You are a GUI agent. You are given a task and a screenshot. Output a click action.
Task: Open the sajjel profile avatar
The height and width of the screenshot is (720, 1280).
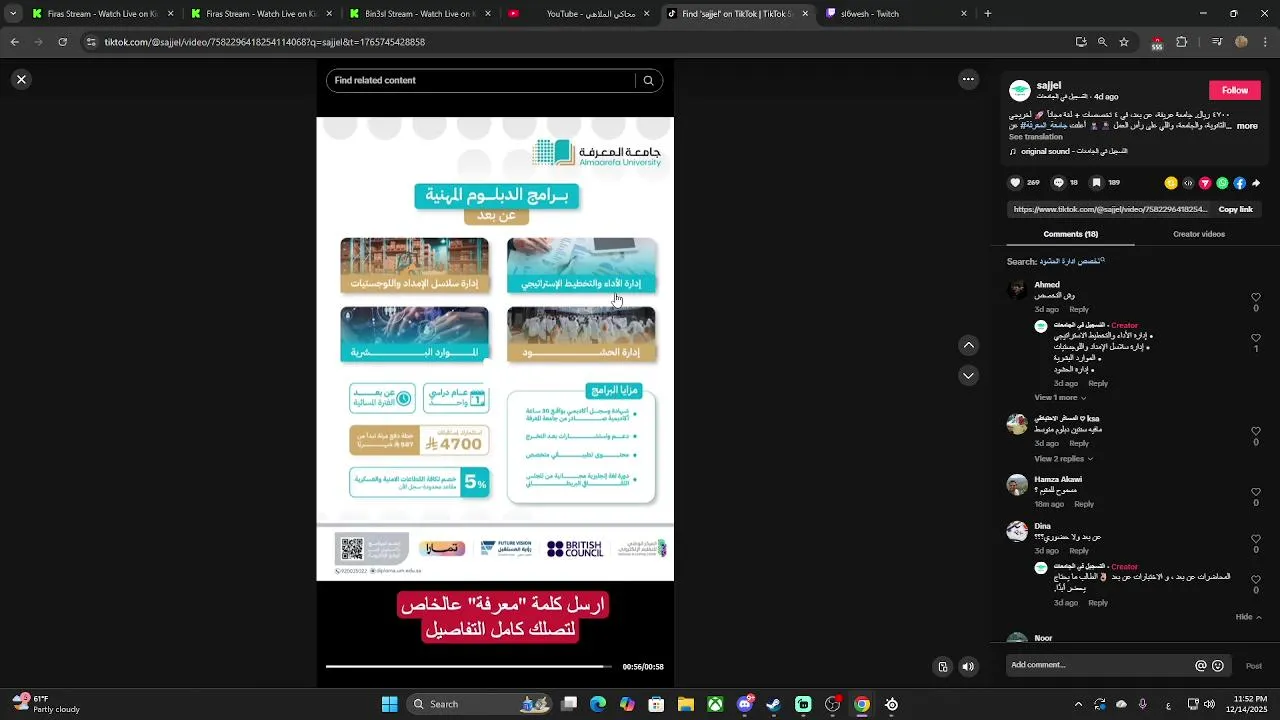1019,91
